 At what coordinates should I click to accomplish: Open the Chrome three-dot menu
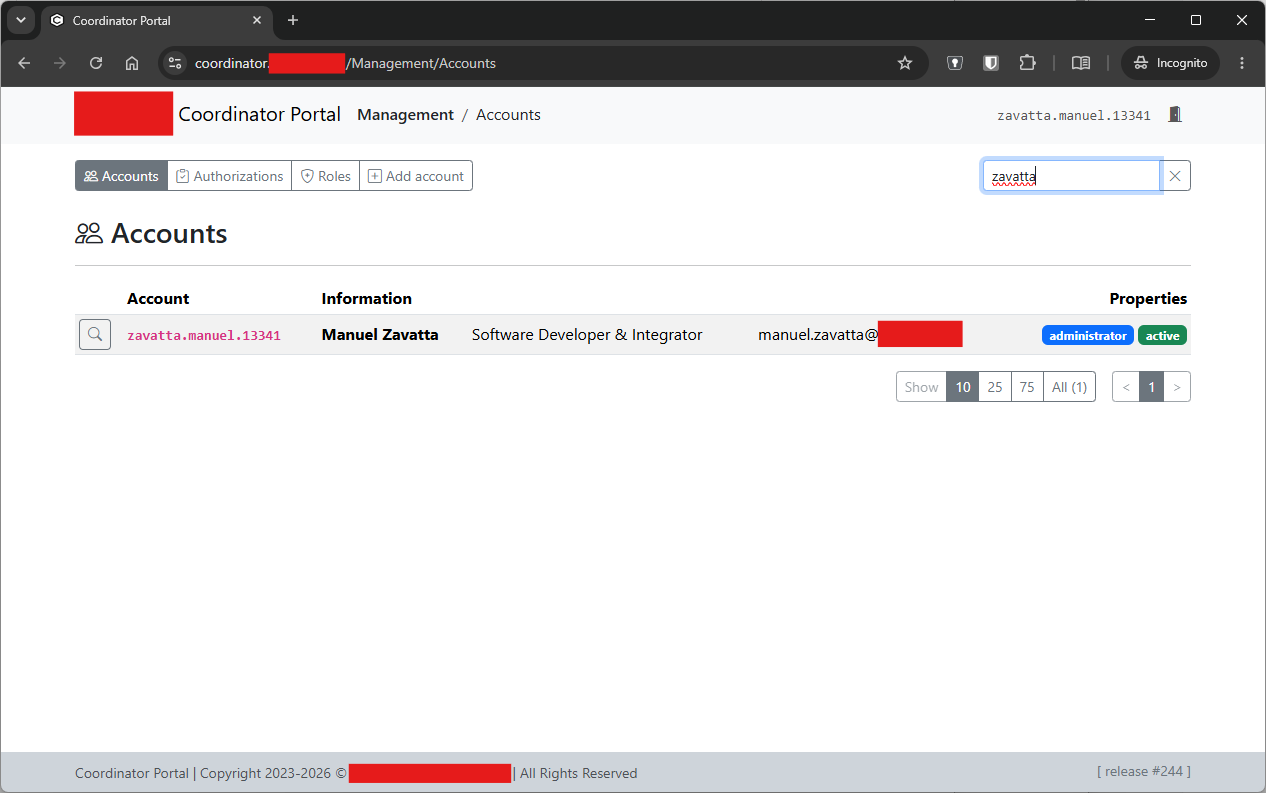1242,63
